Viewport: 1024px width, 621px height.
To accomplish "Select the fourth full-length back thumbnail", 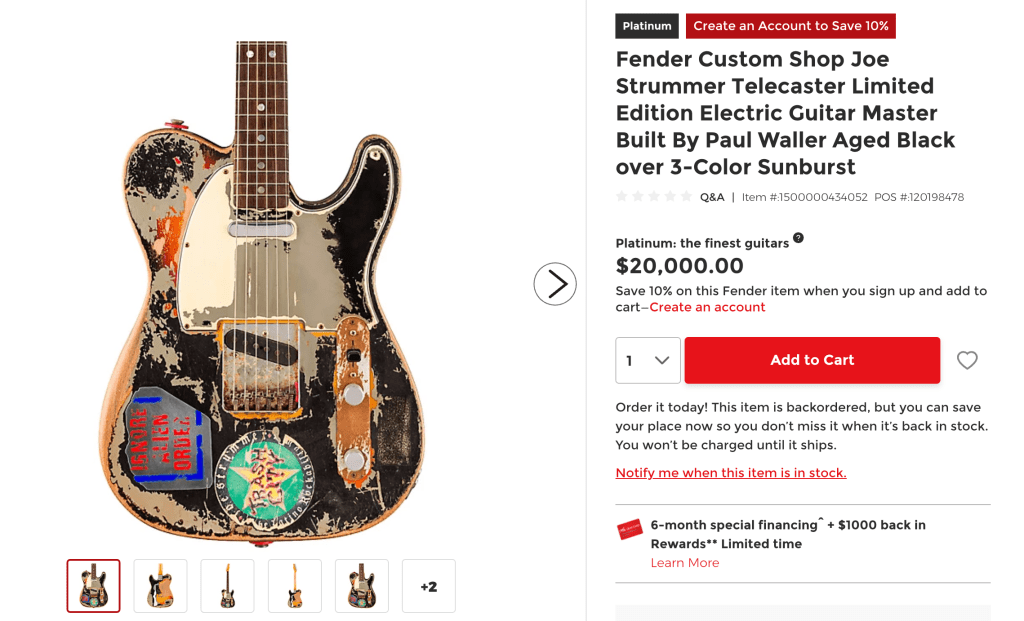I will pos(295,586).
